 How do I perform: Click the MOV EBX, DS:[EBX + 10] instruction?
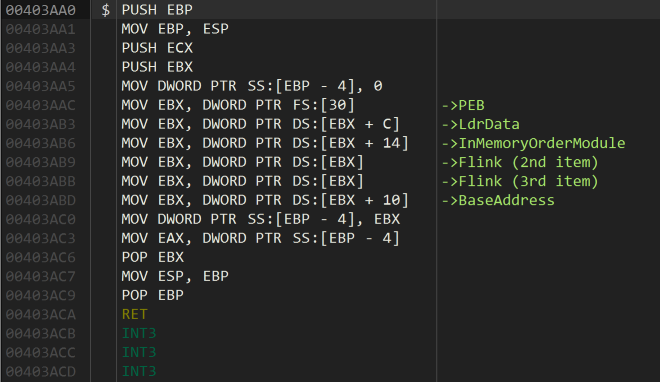265,200
